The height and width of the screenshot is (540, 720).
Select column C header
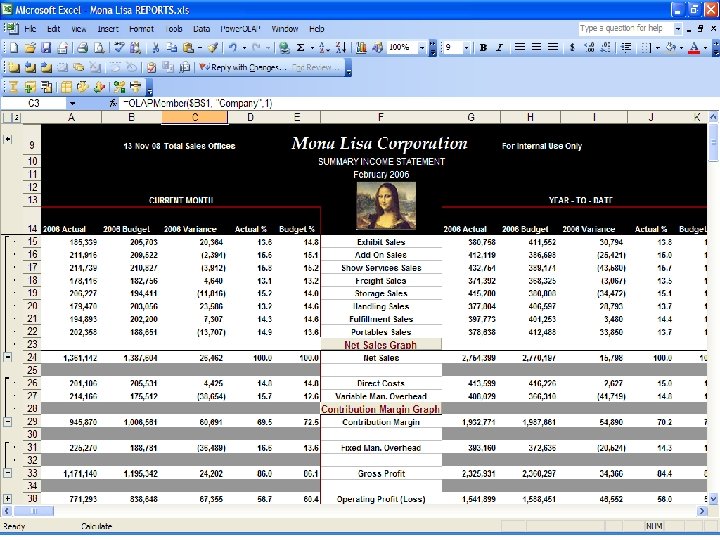point(195,118)
